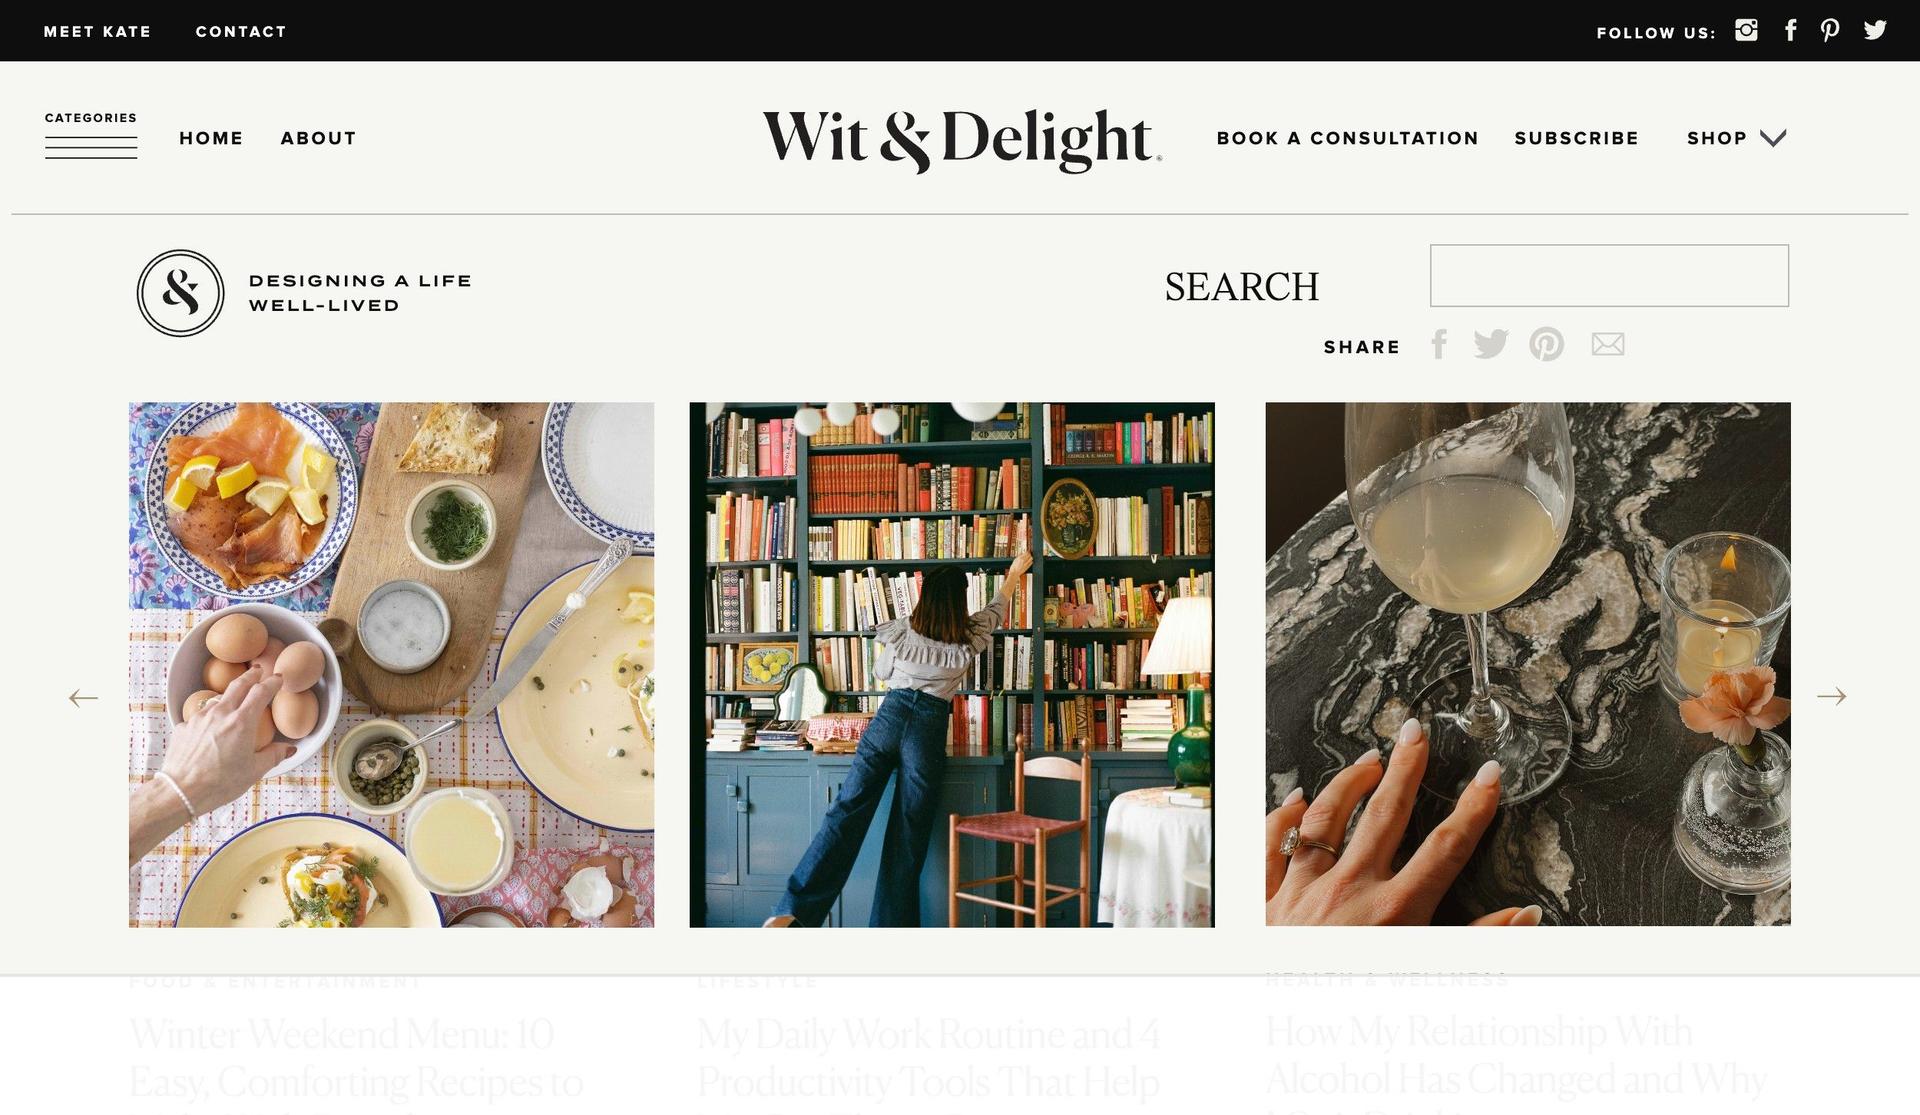Expand the SHOP dropdown menu
The image size is (1920, 1115).
(x=1774, y=138)
